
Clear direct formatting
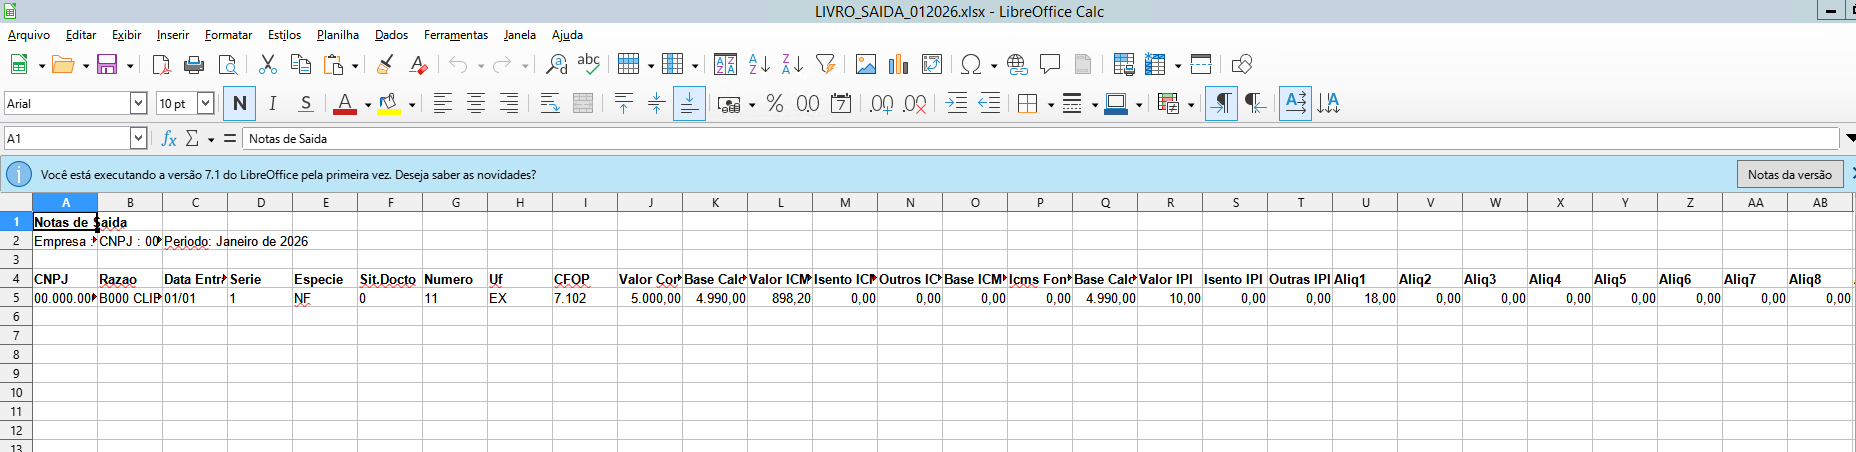coord(418,65)
